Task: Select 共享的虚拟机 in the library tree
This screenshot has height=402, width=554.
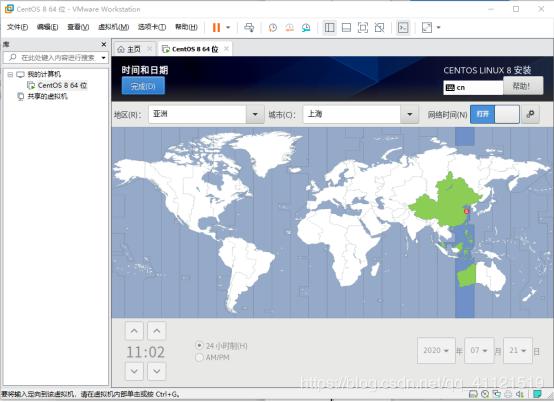Action: [x=47, y=96]
